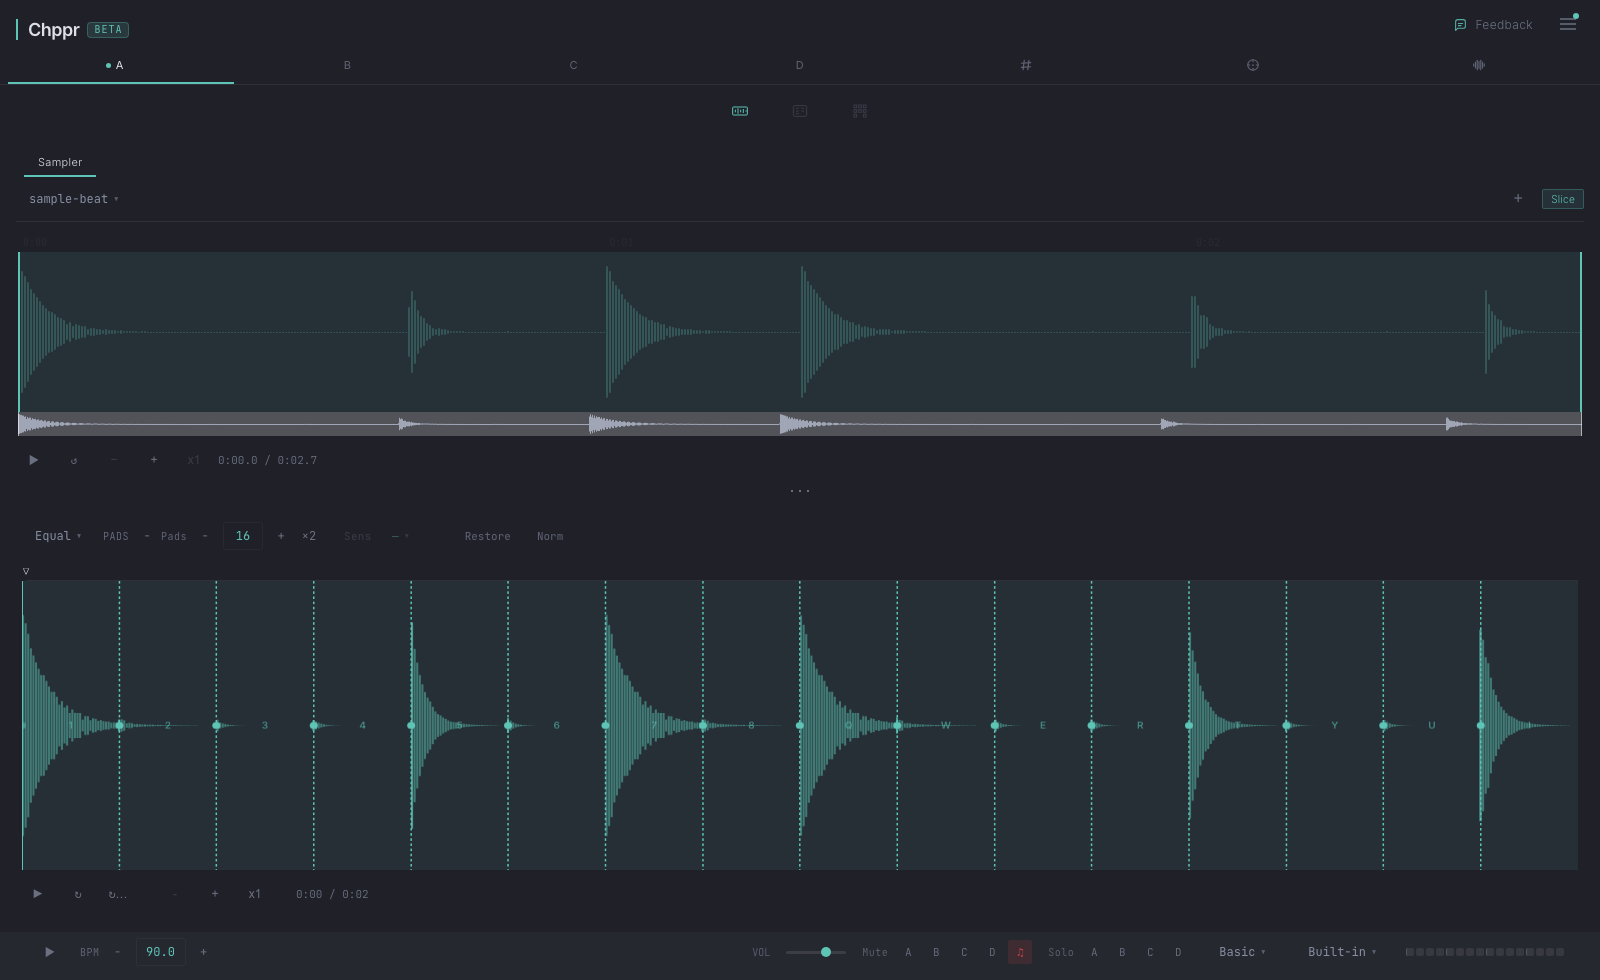Screen dimensions: 1600x980
Task: Select the Sampler tab
Action: click(x=60, y=162)
